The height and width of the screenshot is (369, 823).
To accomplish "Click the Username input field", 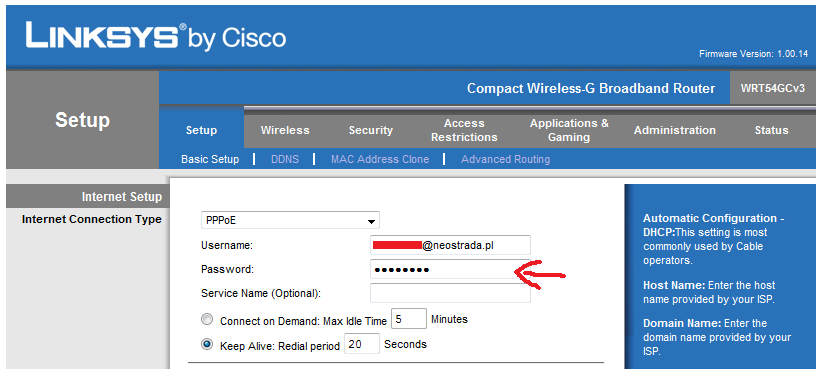I will (x=450, y=245).
